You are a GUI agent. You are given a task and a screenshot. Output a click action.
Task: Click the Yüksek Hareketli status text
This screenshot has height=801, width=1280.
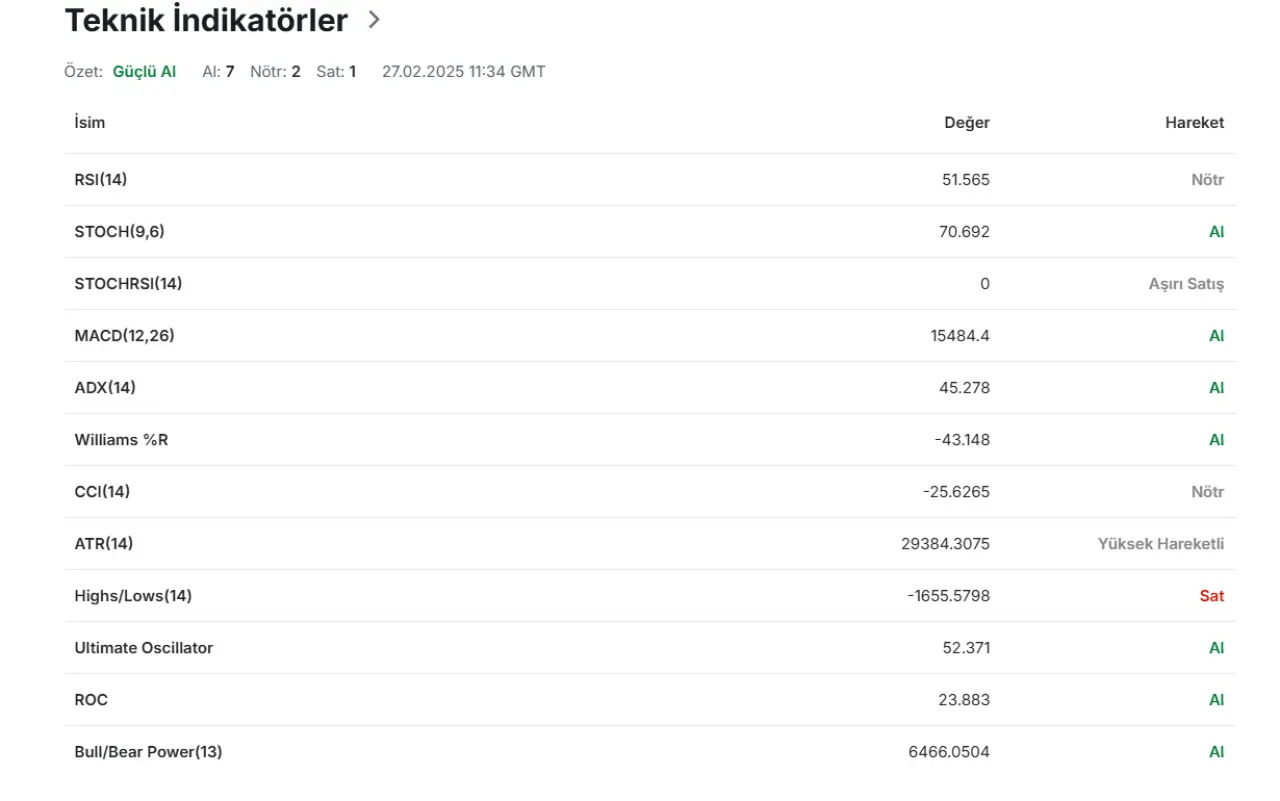click(1160, 544)
